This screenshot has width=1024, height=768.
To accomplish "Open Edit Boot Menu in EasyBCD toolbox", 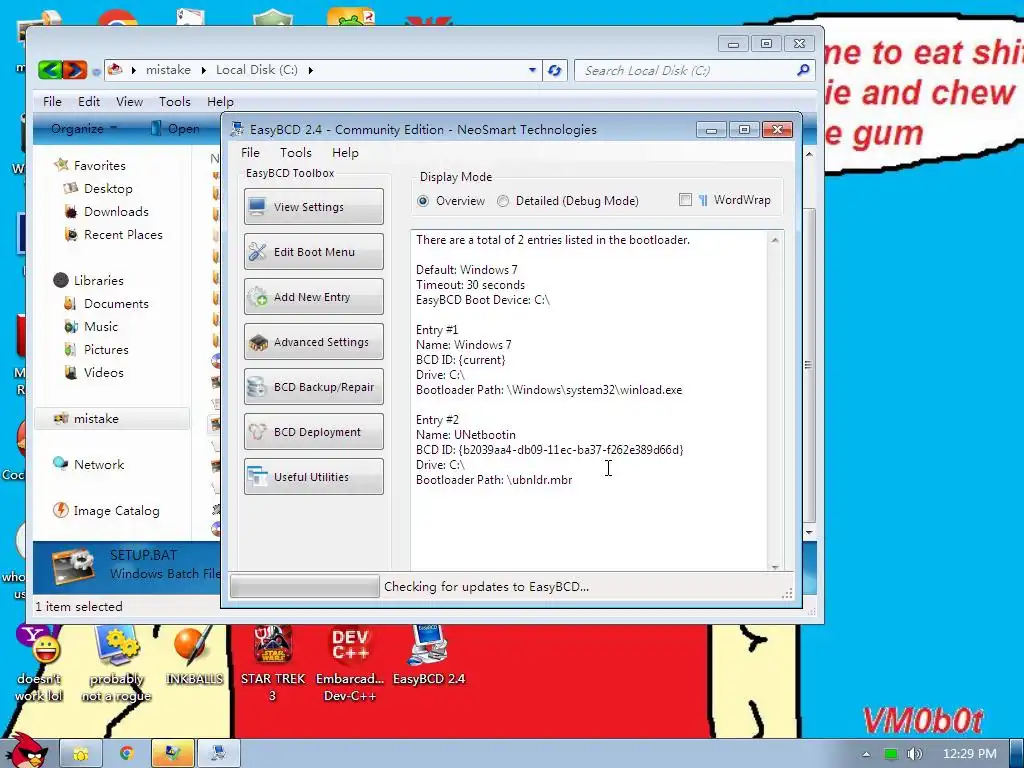I will [313, 251].
